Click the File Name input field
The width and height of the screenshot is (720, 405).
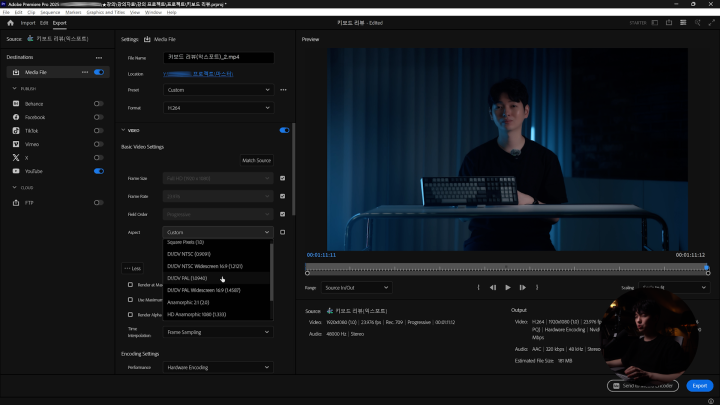click(218, 58)
